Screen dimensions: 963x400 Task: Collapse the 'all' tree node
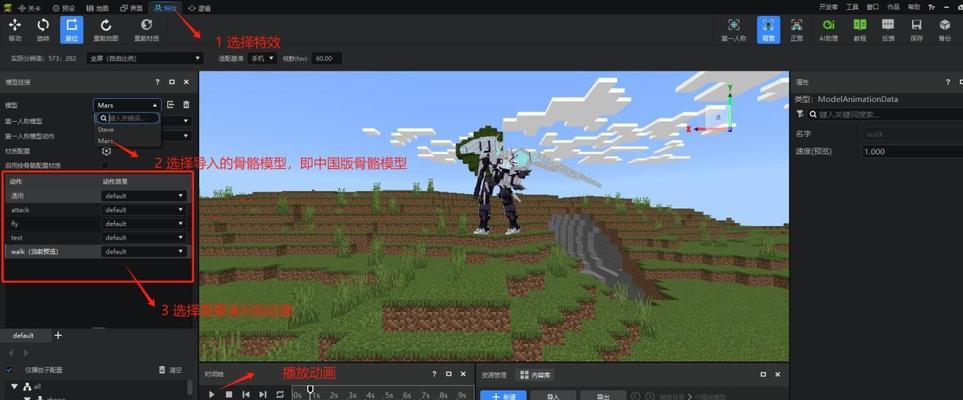(15, 386)
